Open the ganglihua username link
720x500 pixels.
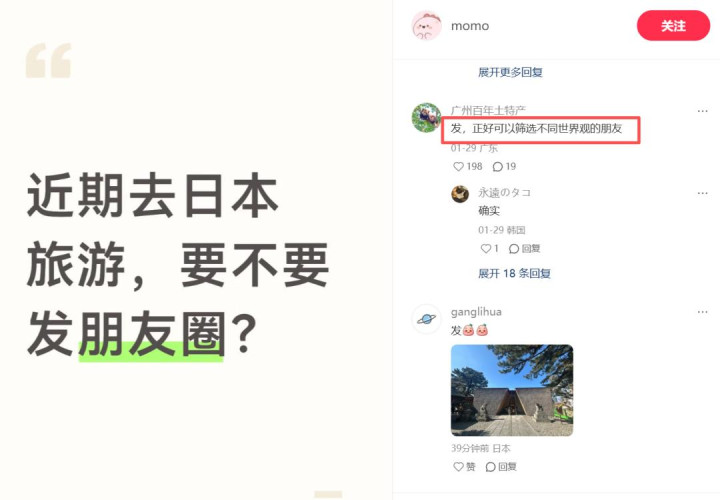point(476,312)
